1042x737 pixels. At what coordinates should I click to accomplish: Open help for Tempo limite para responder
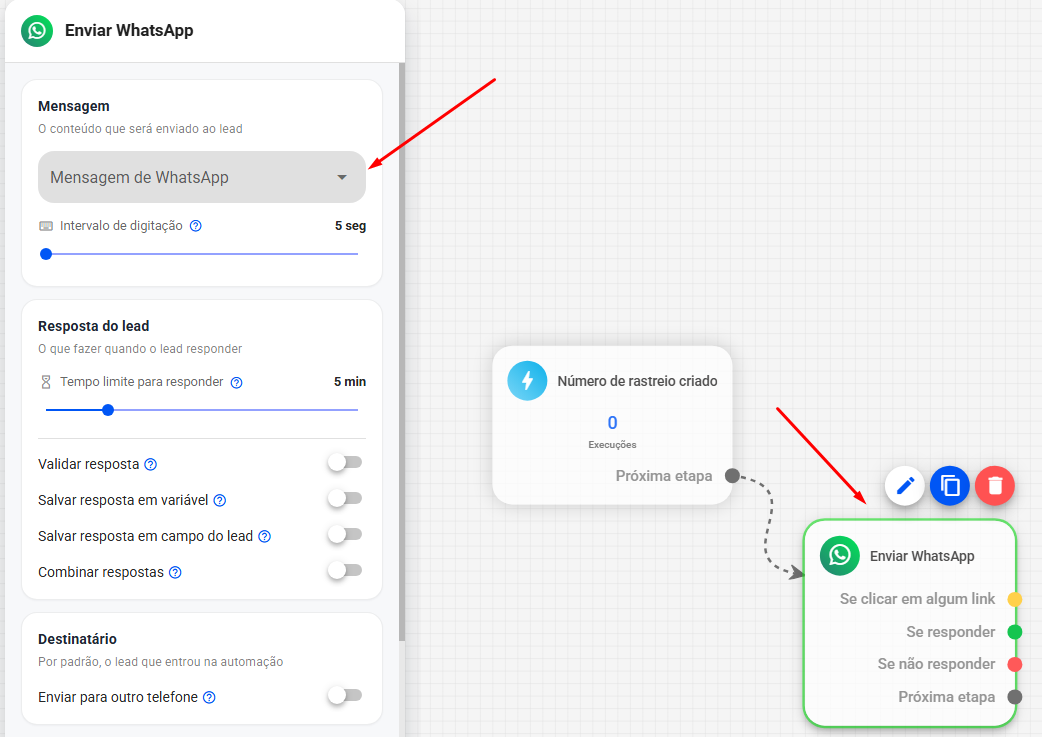coord(237,382)
